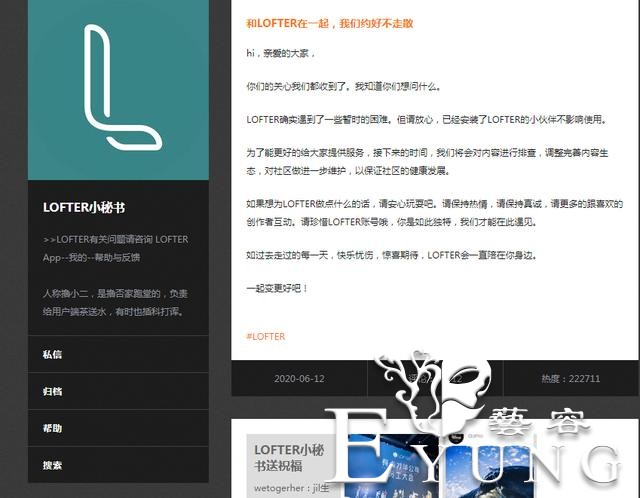Screen dimensions: 640x498
Task: Click paragraph starting 如过去走过的每一天
Action: tap(392, 255)
